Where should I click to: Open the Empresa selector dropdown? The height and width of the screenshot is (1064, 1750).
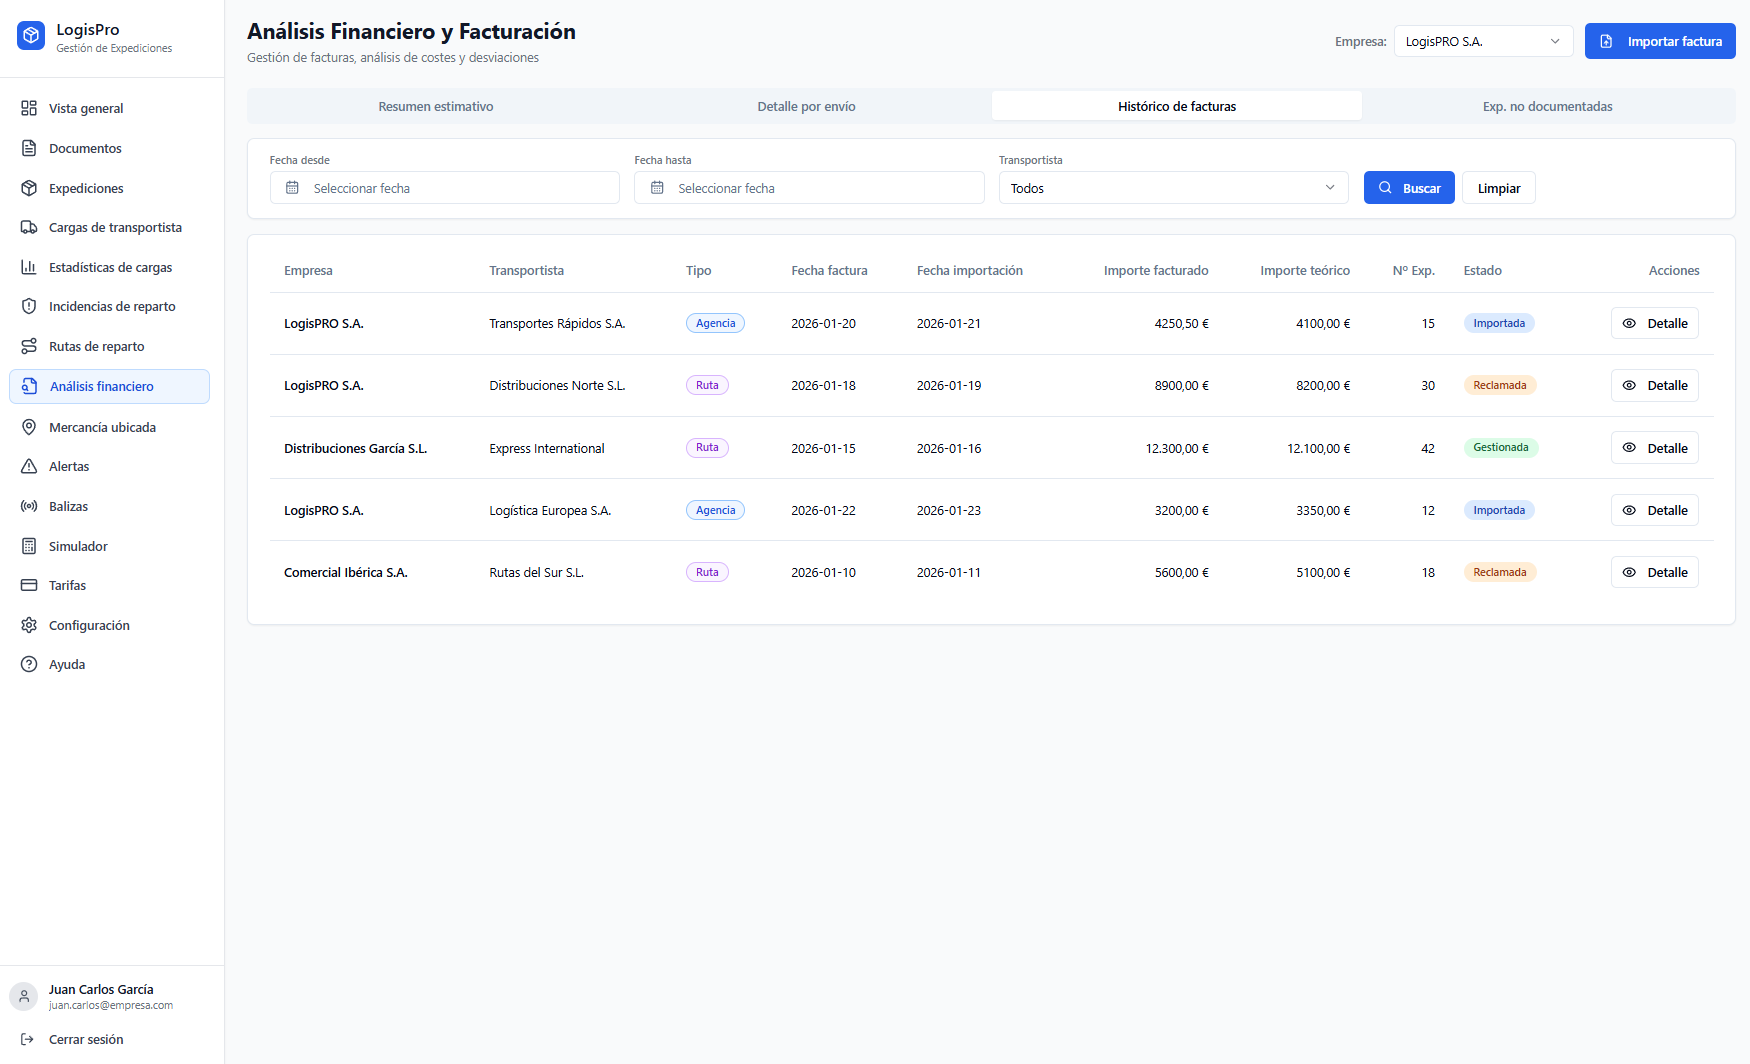pos(1482,41)
